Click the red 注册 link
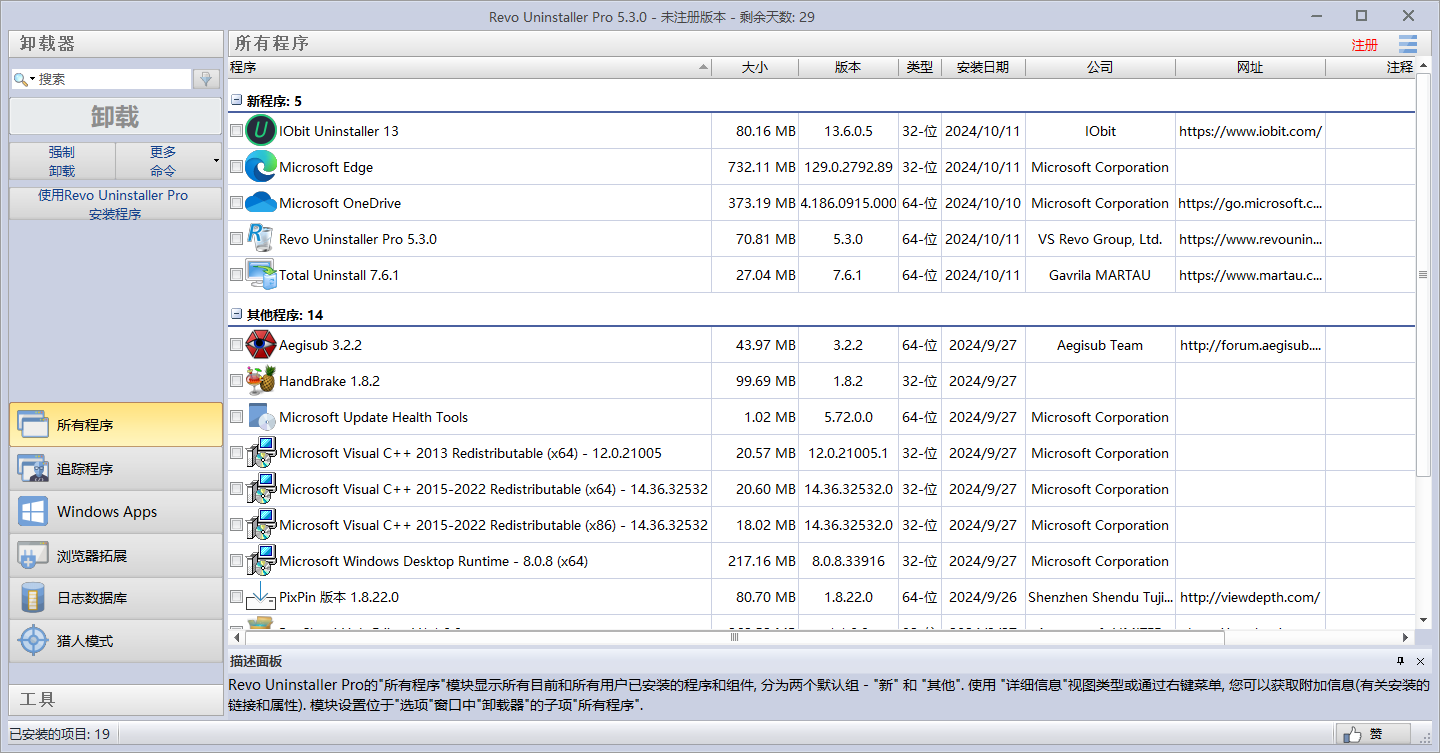 1364,45
